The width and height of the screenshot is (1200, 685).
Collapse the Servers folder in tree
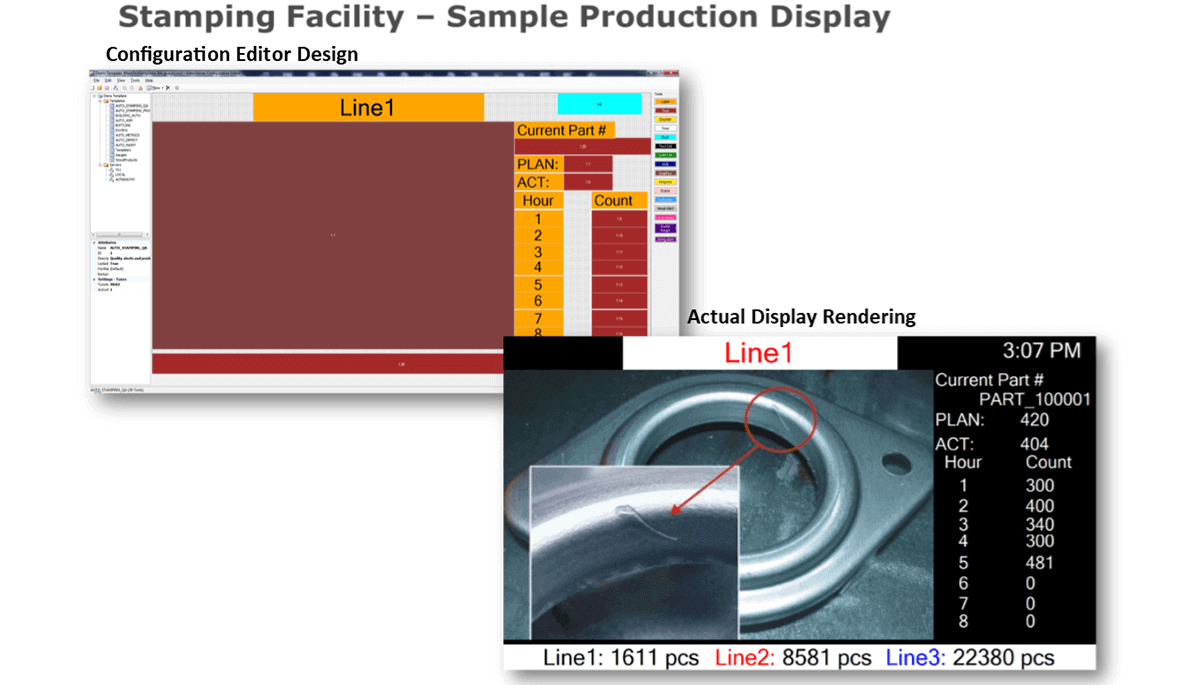coord(99,164)
